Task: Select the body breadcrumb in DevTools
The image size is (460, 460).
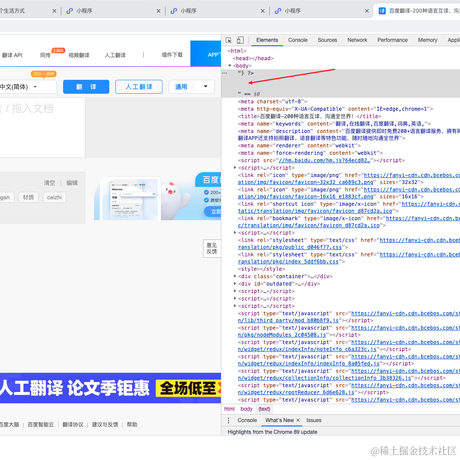Action: (x=246, y=409)
